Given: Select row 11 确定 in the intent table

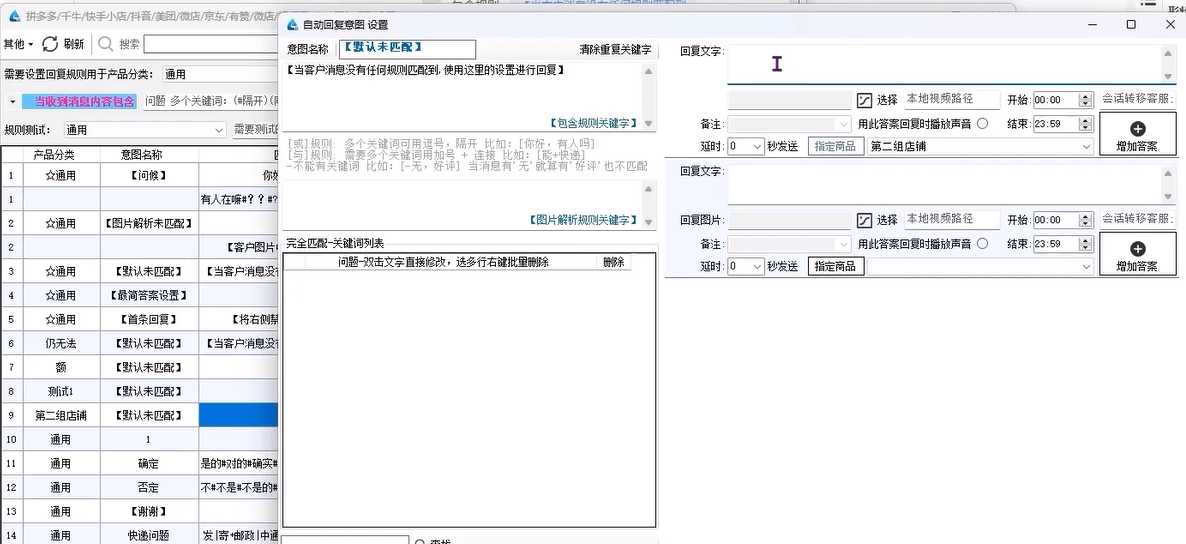Looking at the screenshot, I should tap(148, 463).
